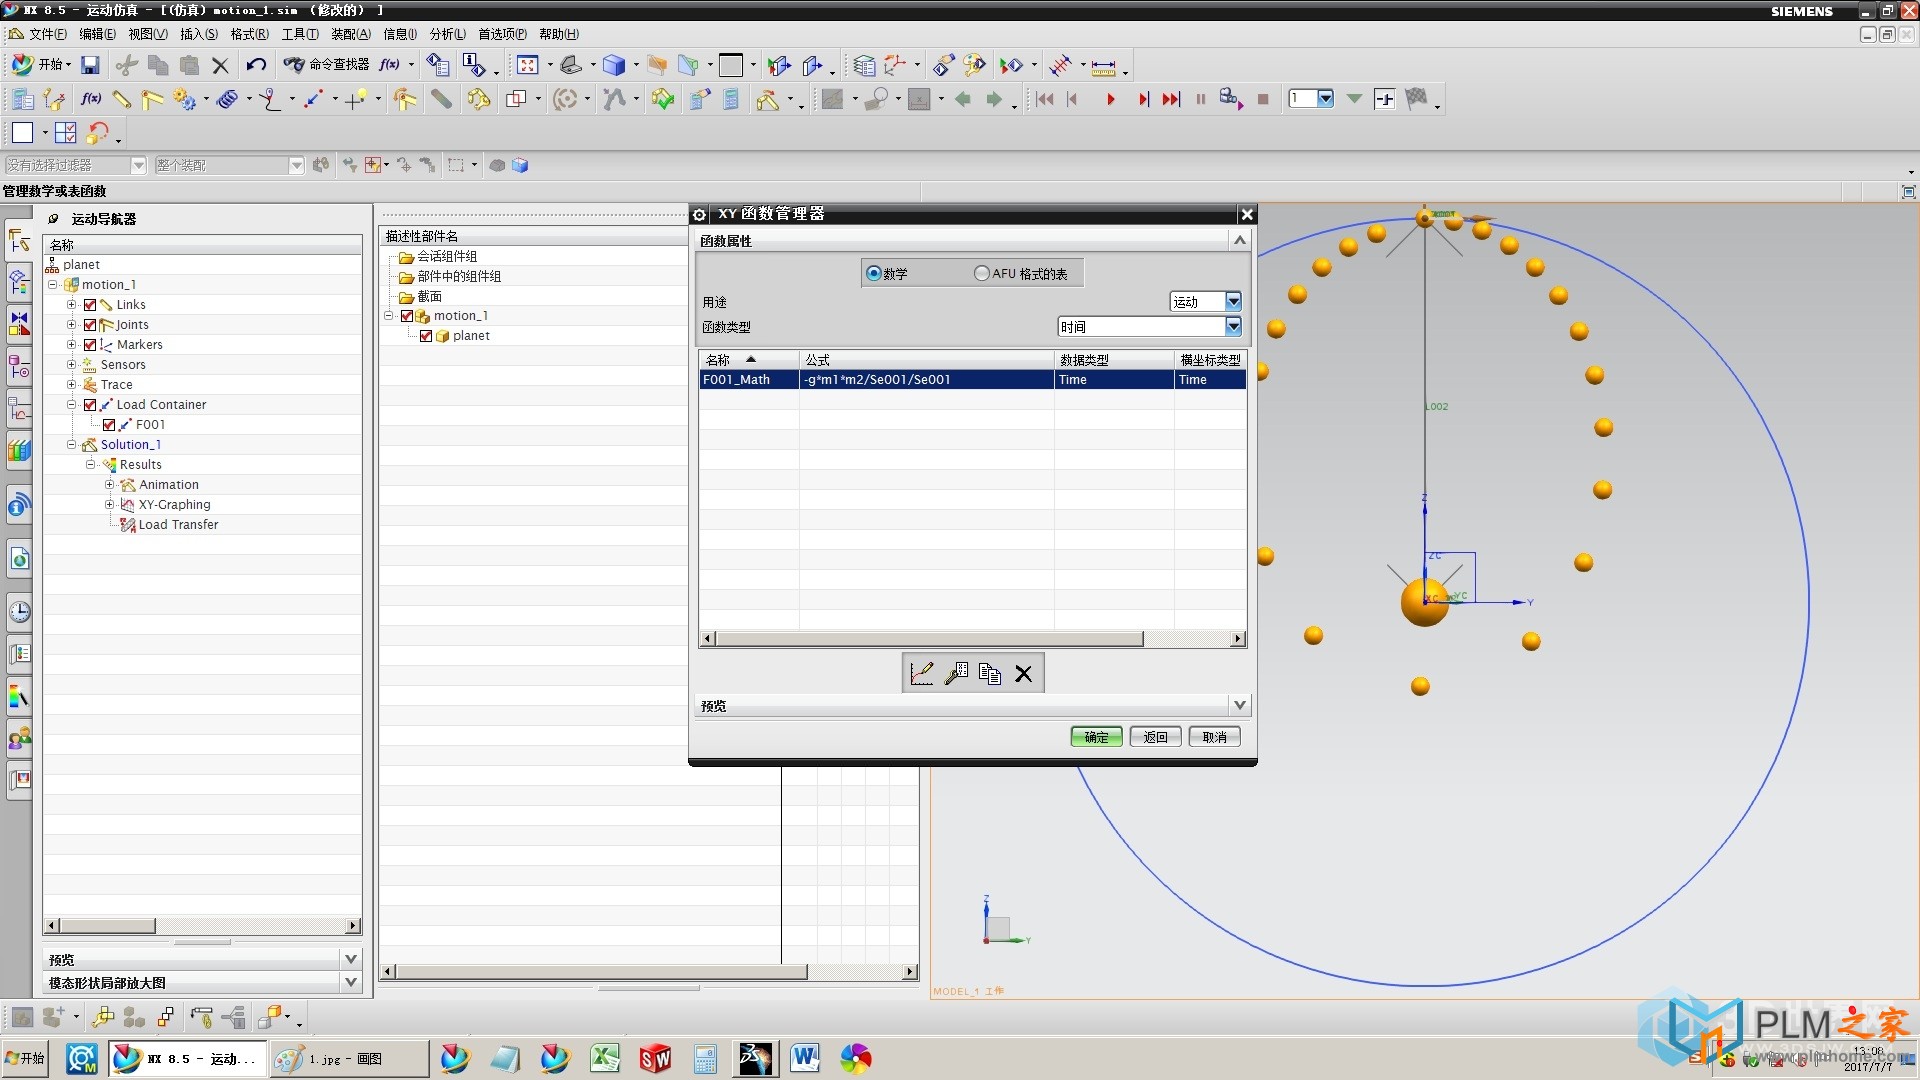Expand the Sensors tree node
The height and width of the screenshot is (1080, 1920).
pyautogui.click(x=71, y=365)
